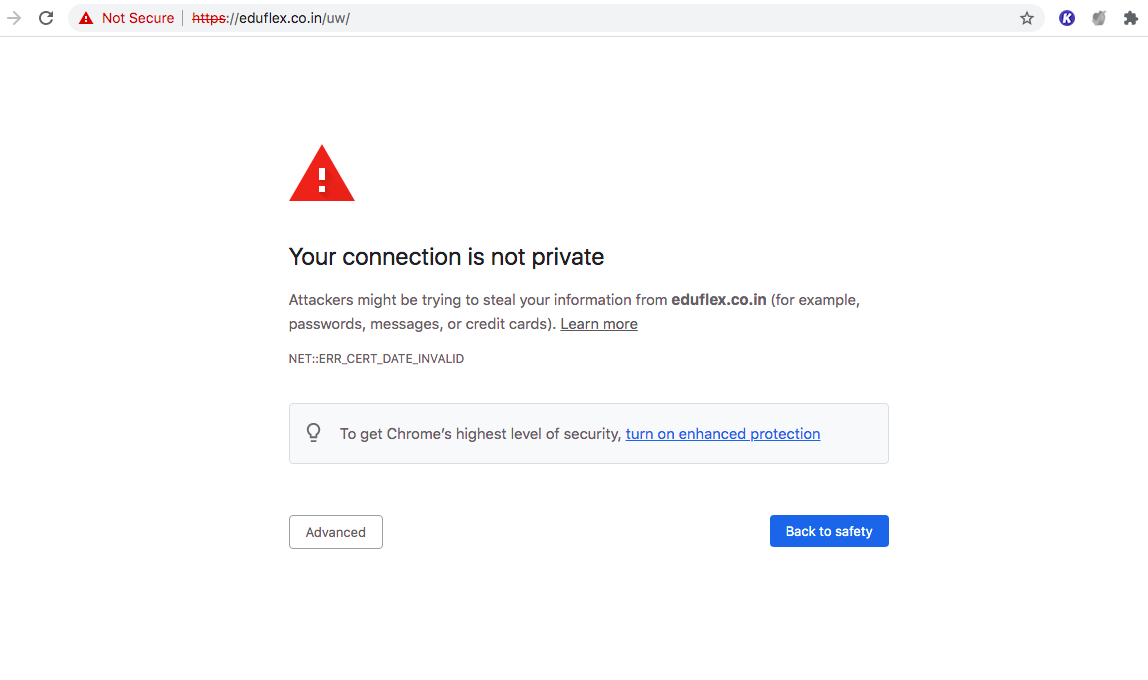The height and width of the screenshot is (680, 1148).
Task: Click the NET::ERR_CERT_DATE_INVALID error code
Action: coord(376,358)
